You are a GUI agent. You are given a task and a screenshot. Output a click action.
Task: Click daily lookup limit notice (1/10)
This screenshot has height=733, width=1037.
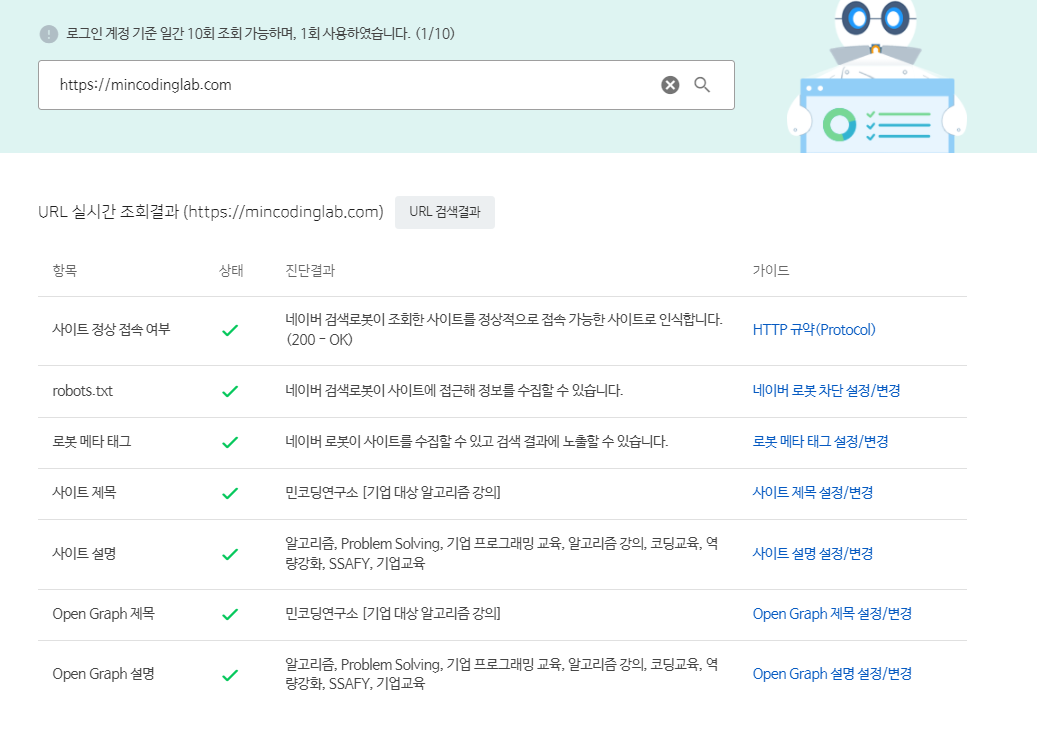261,34
